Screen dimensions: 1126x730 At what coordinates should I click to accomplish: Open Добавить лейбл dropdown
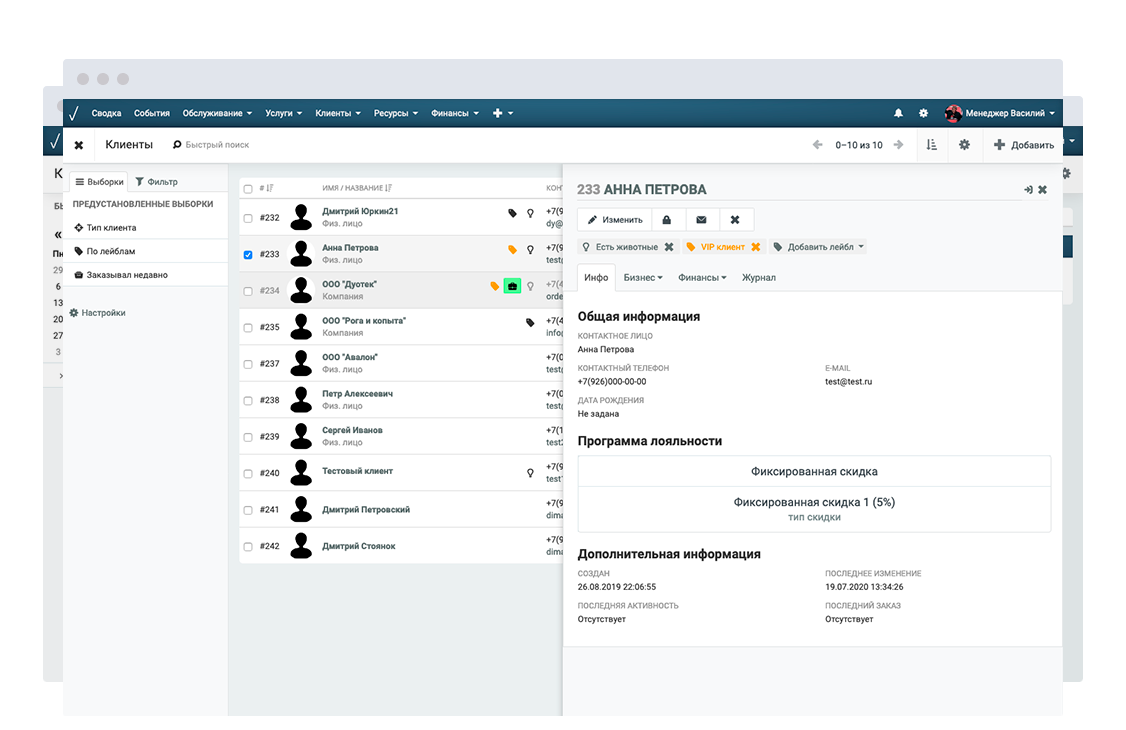818,247
